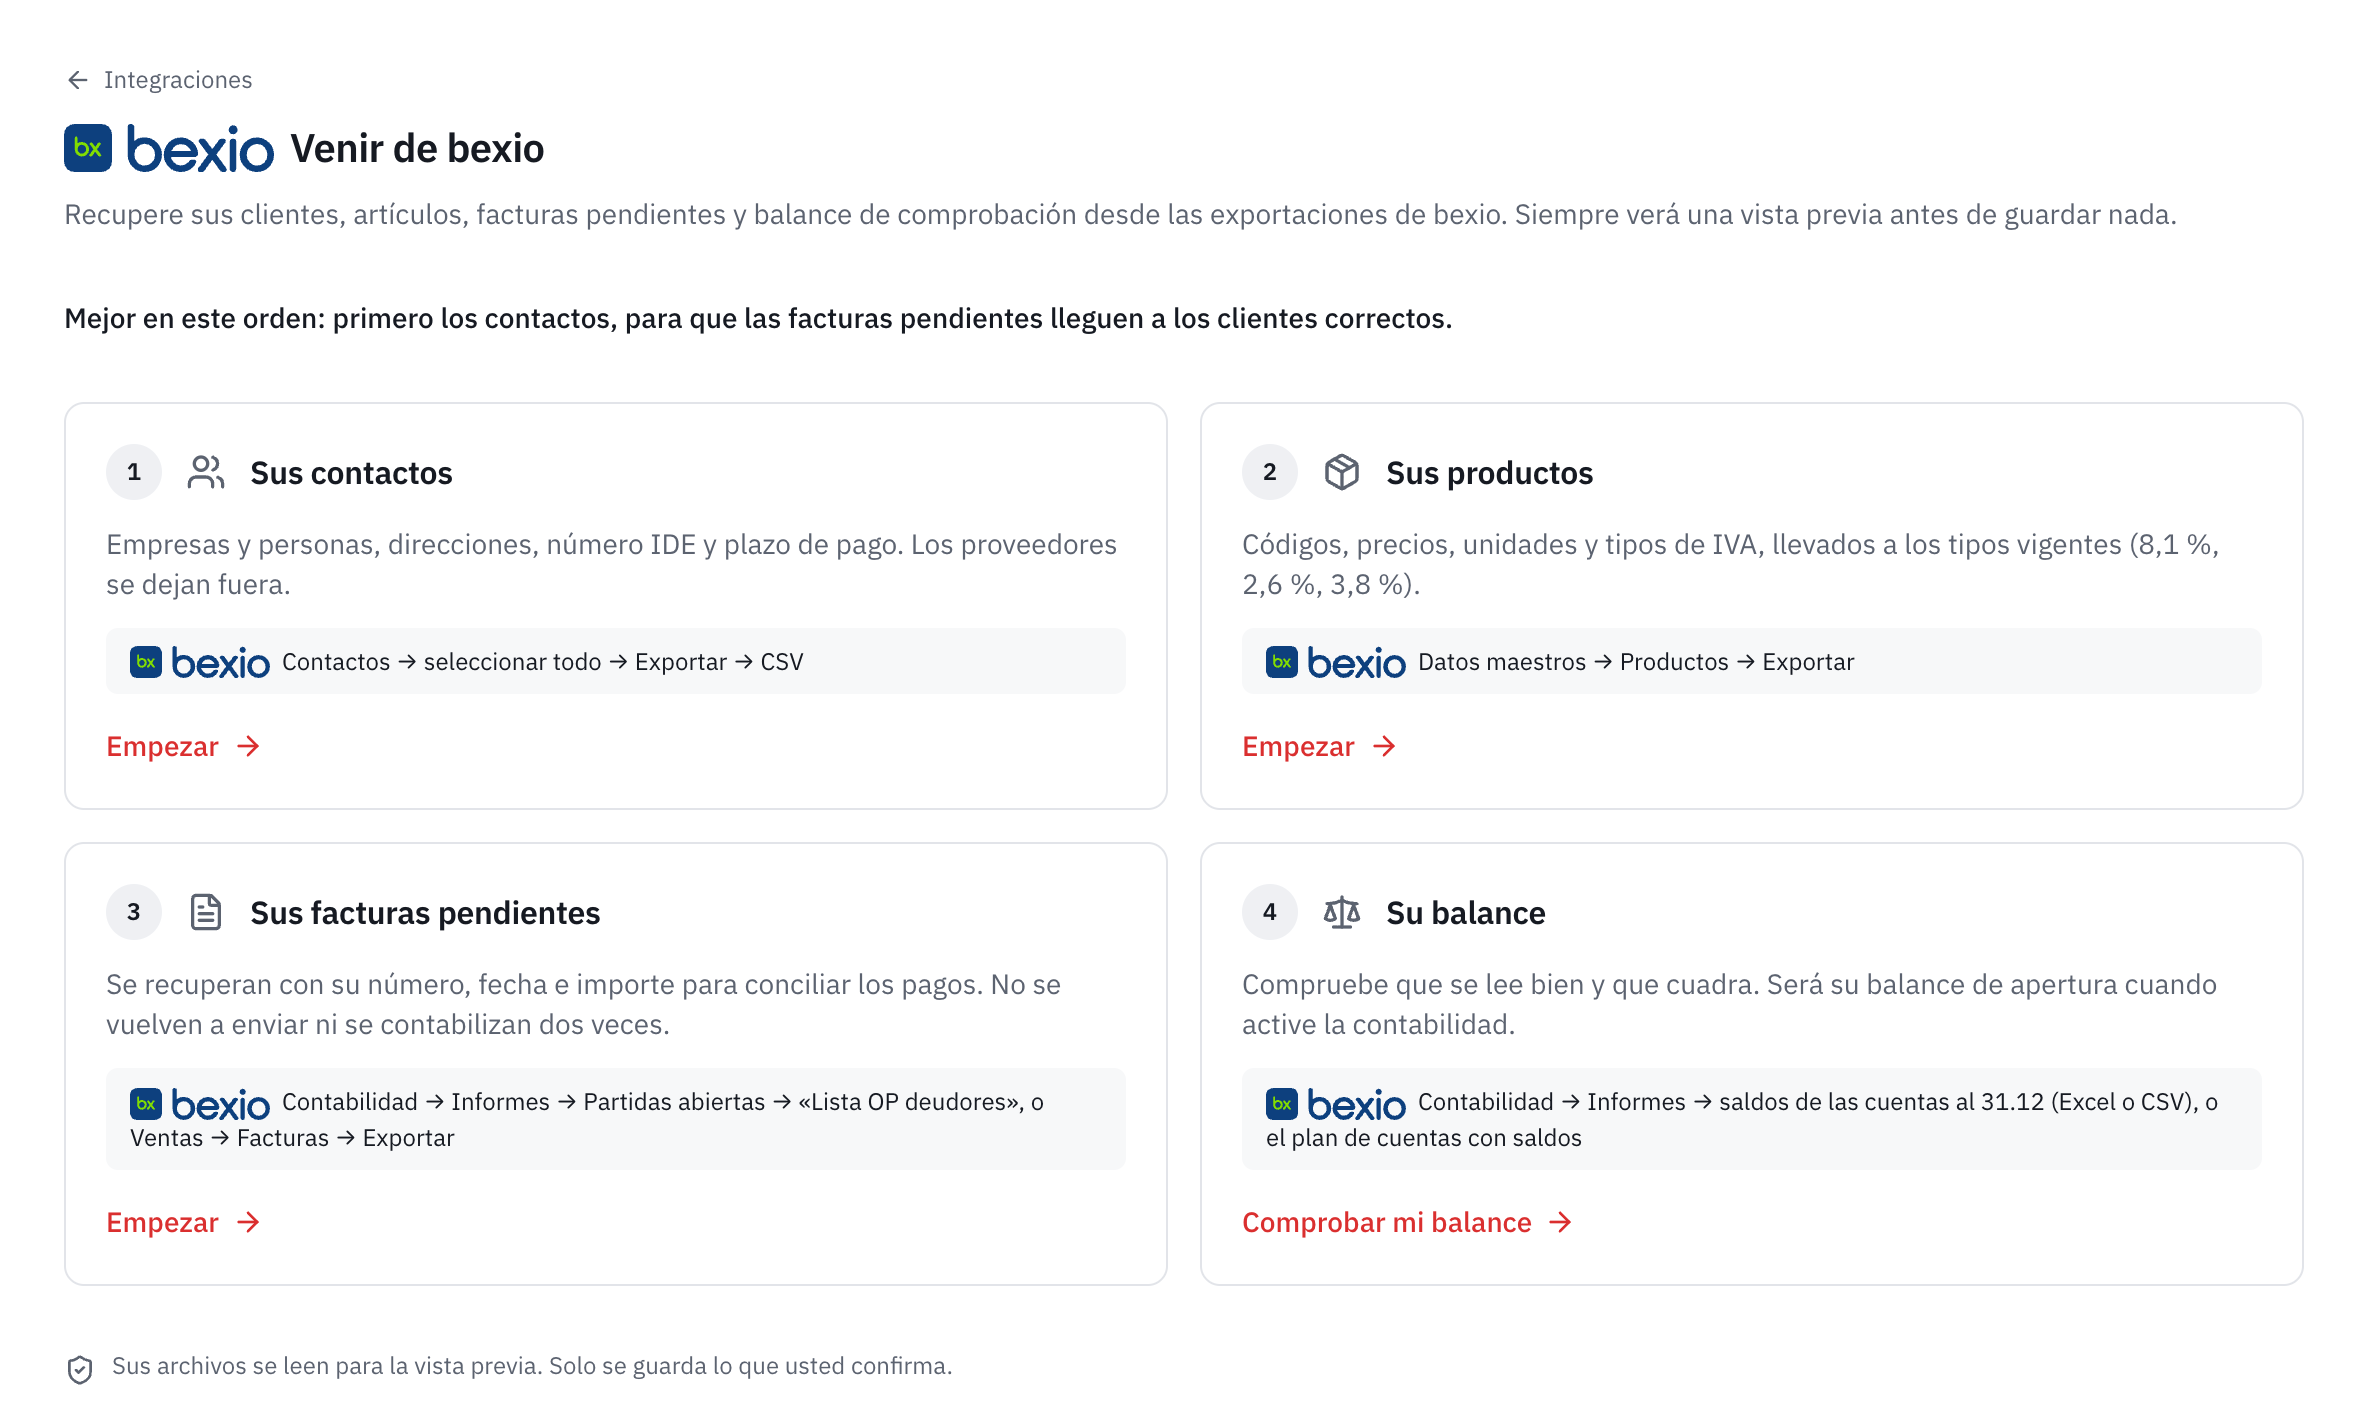
Task: Click the bexio logo in the balance card
Action: pyautogui.click(x=1336, y=1104)
